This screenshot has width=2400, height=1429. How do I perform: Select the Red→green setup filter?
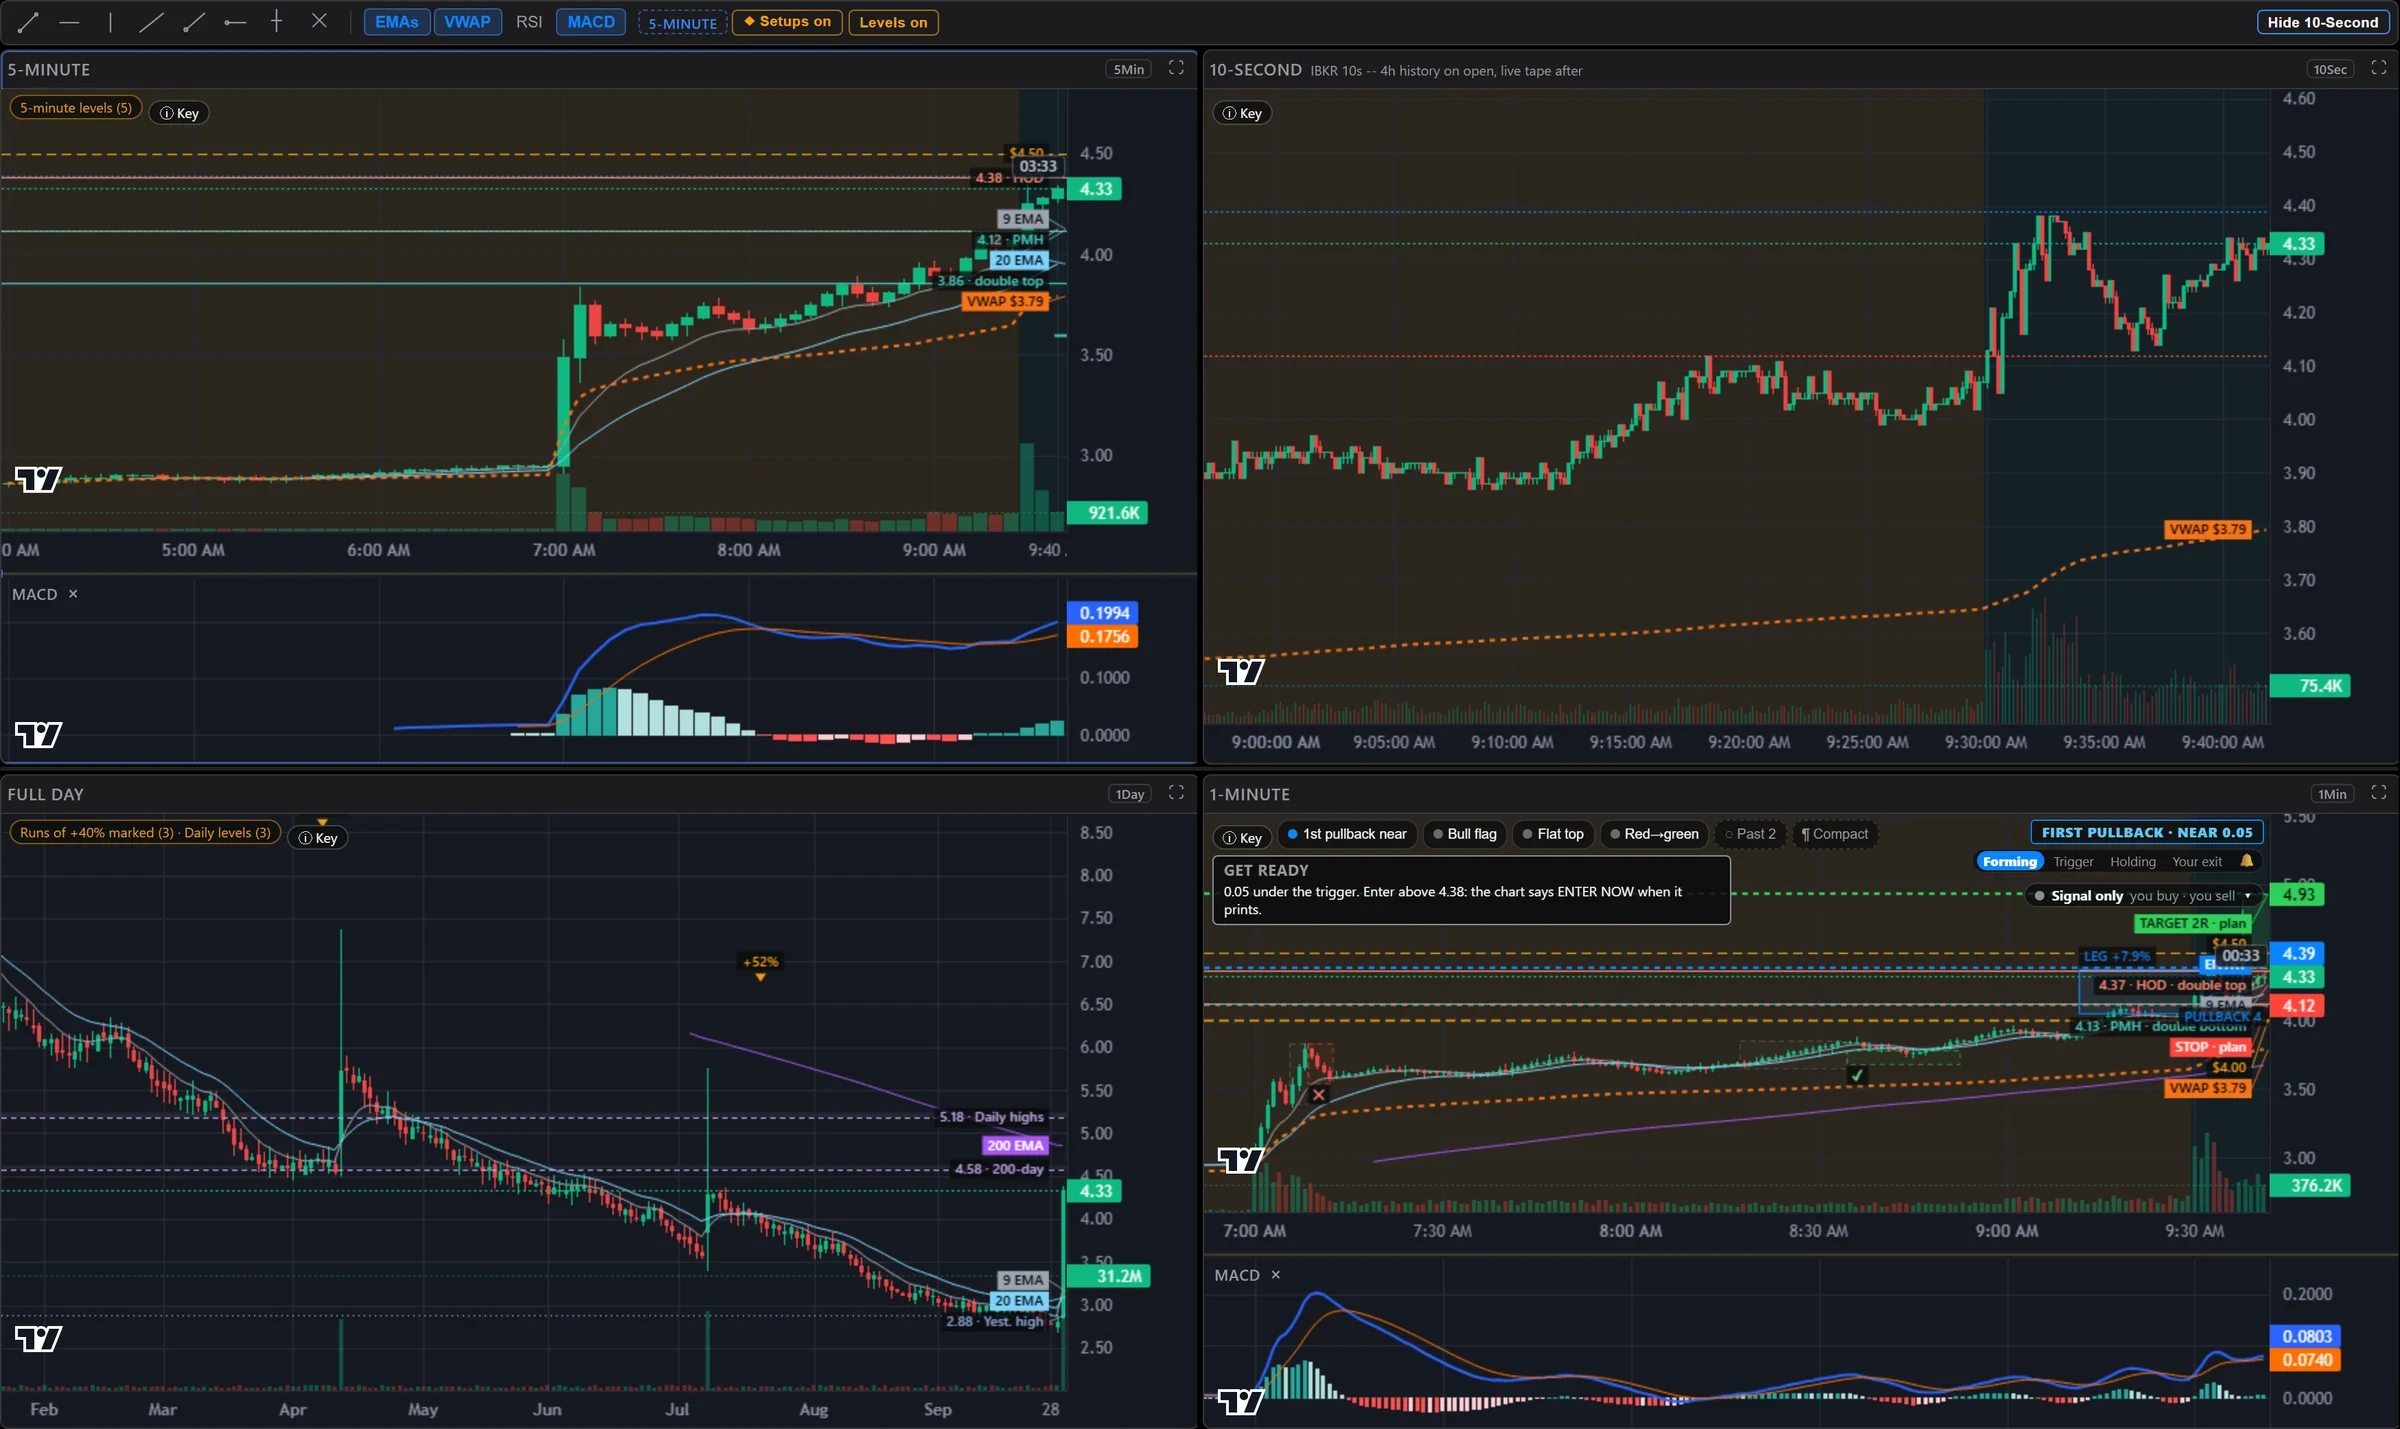point(1654,834)
